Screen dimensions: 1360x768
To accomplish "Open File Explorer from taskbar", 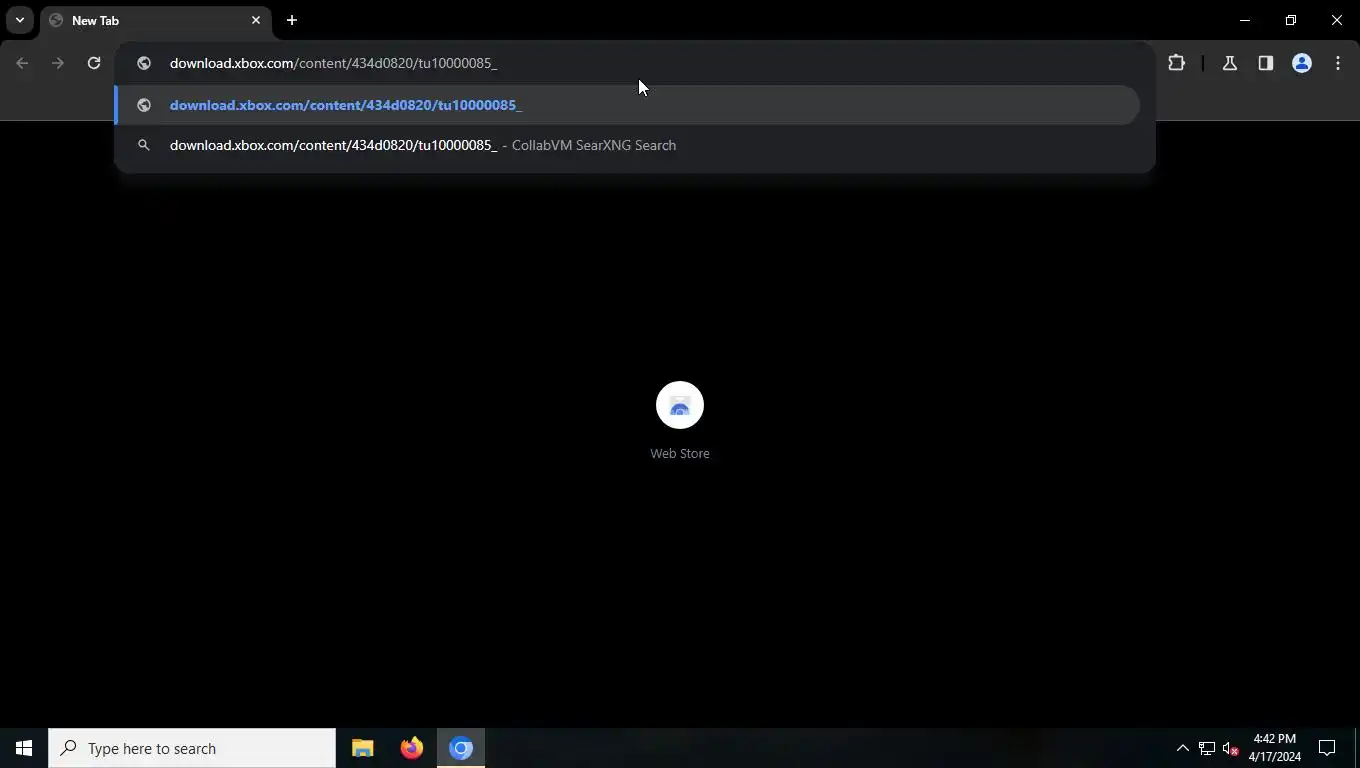I will (x=362, y=748).
